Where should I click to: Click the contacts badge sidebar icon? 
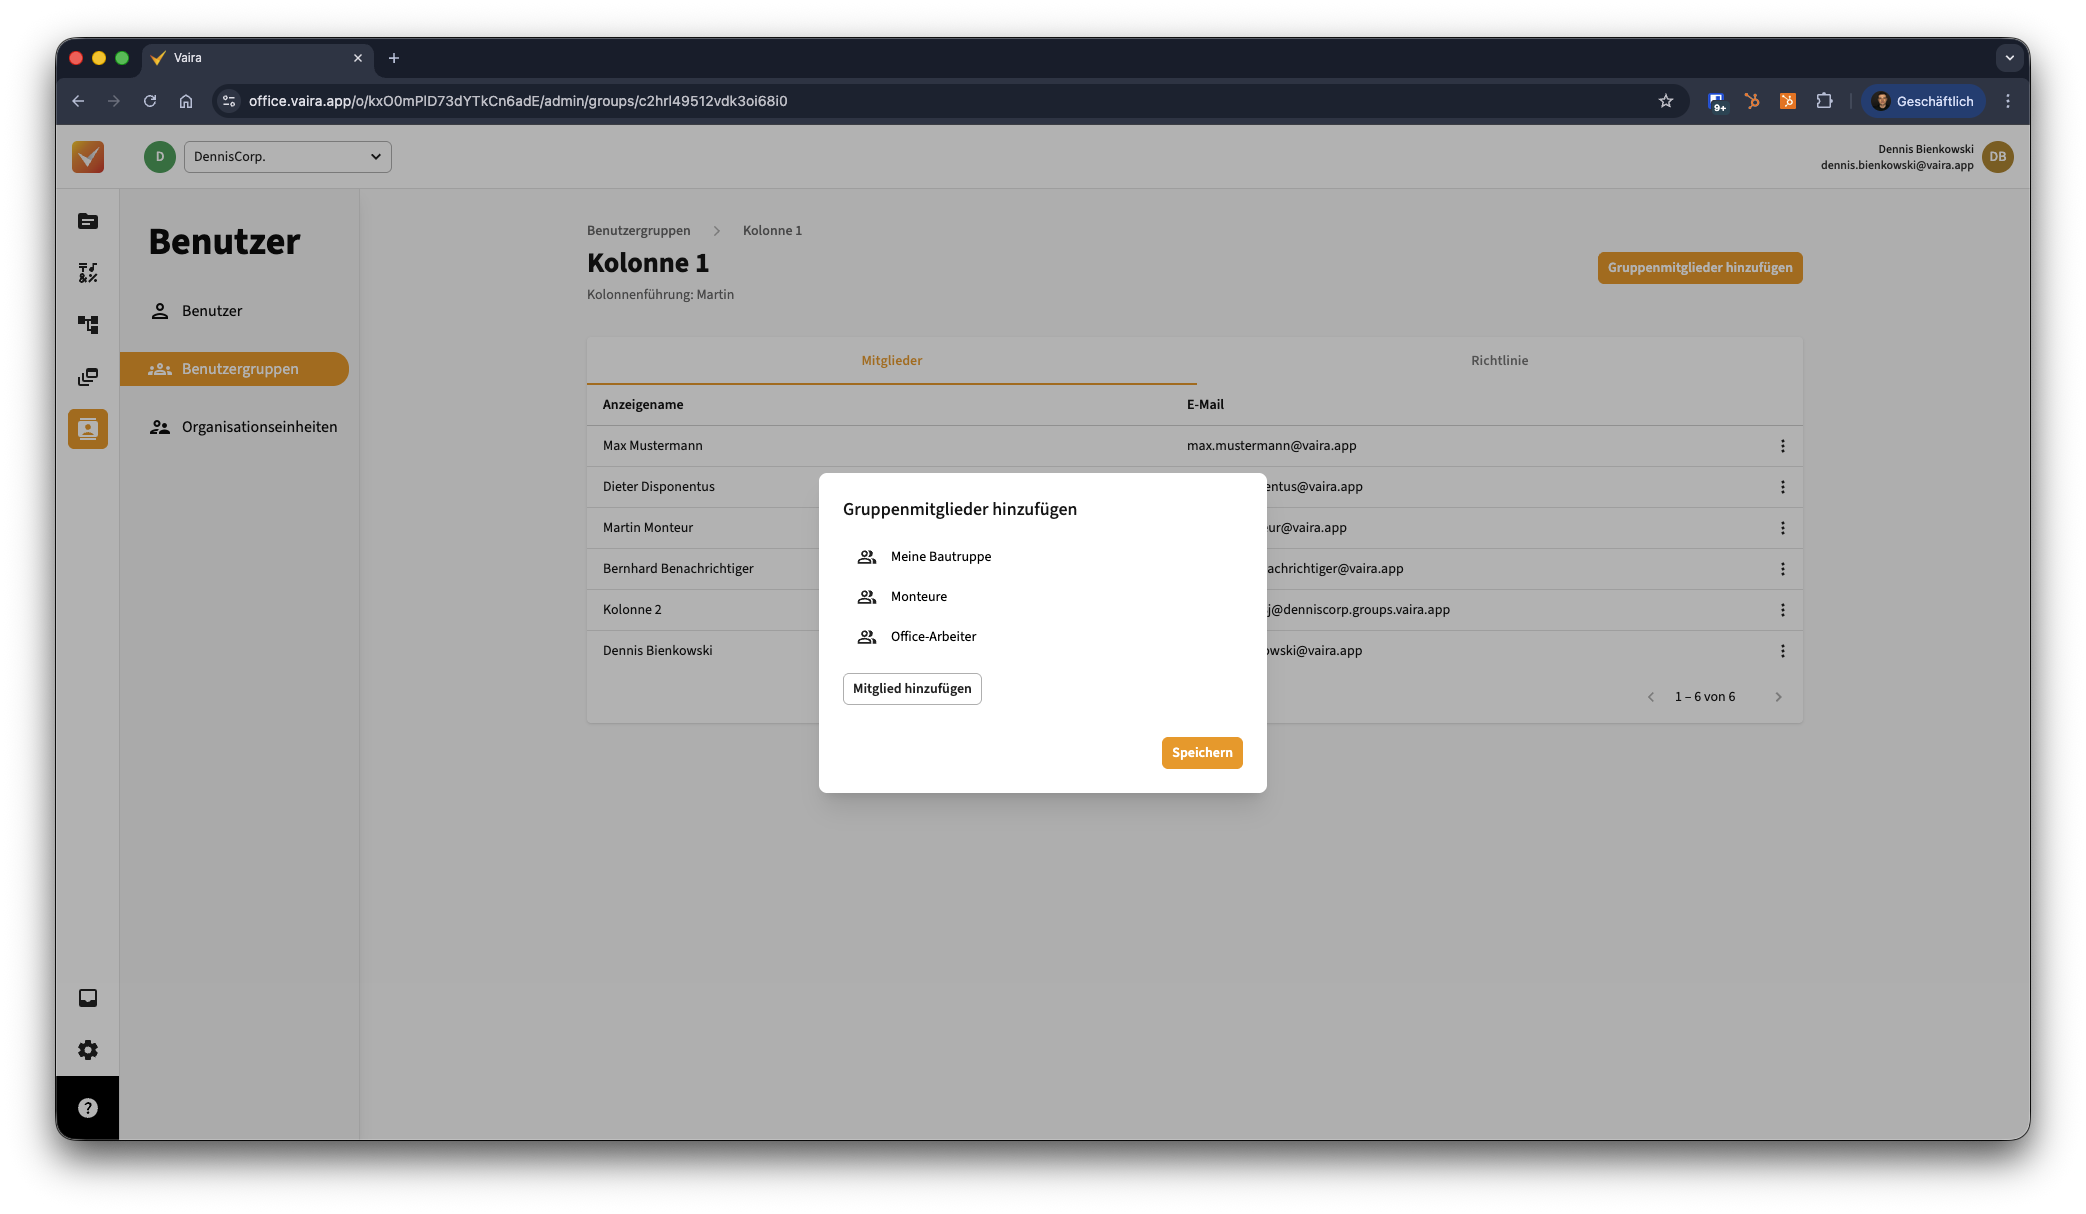pyautogui.click(x=88, y=429)
